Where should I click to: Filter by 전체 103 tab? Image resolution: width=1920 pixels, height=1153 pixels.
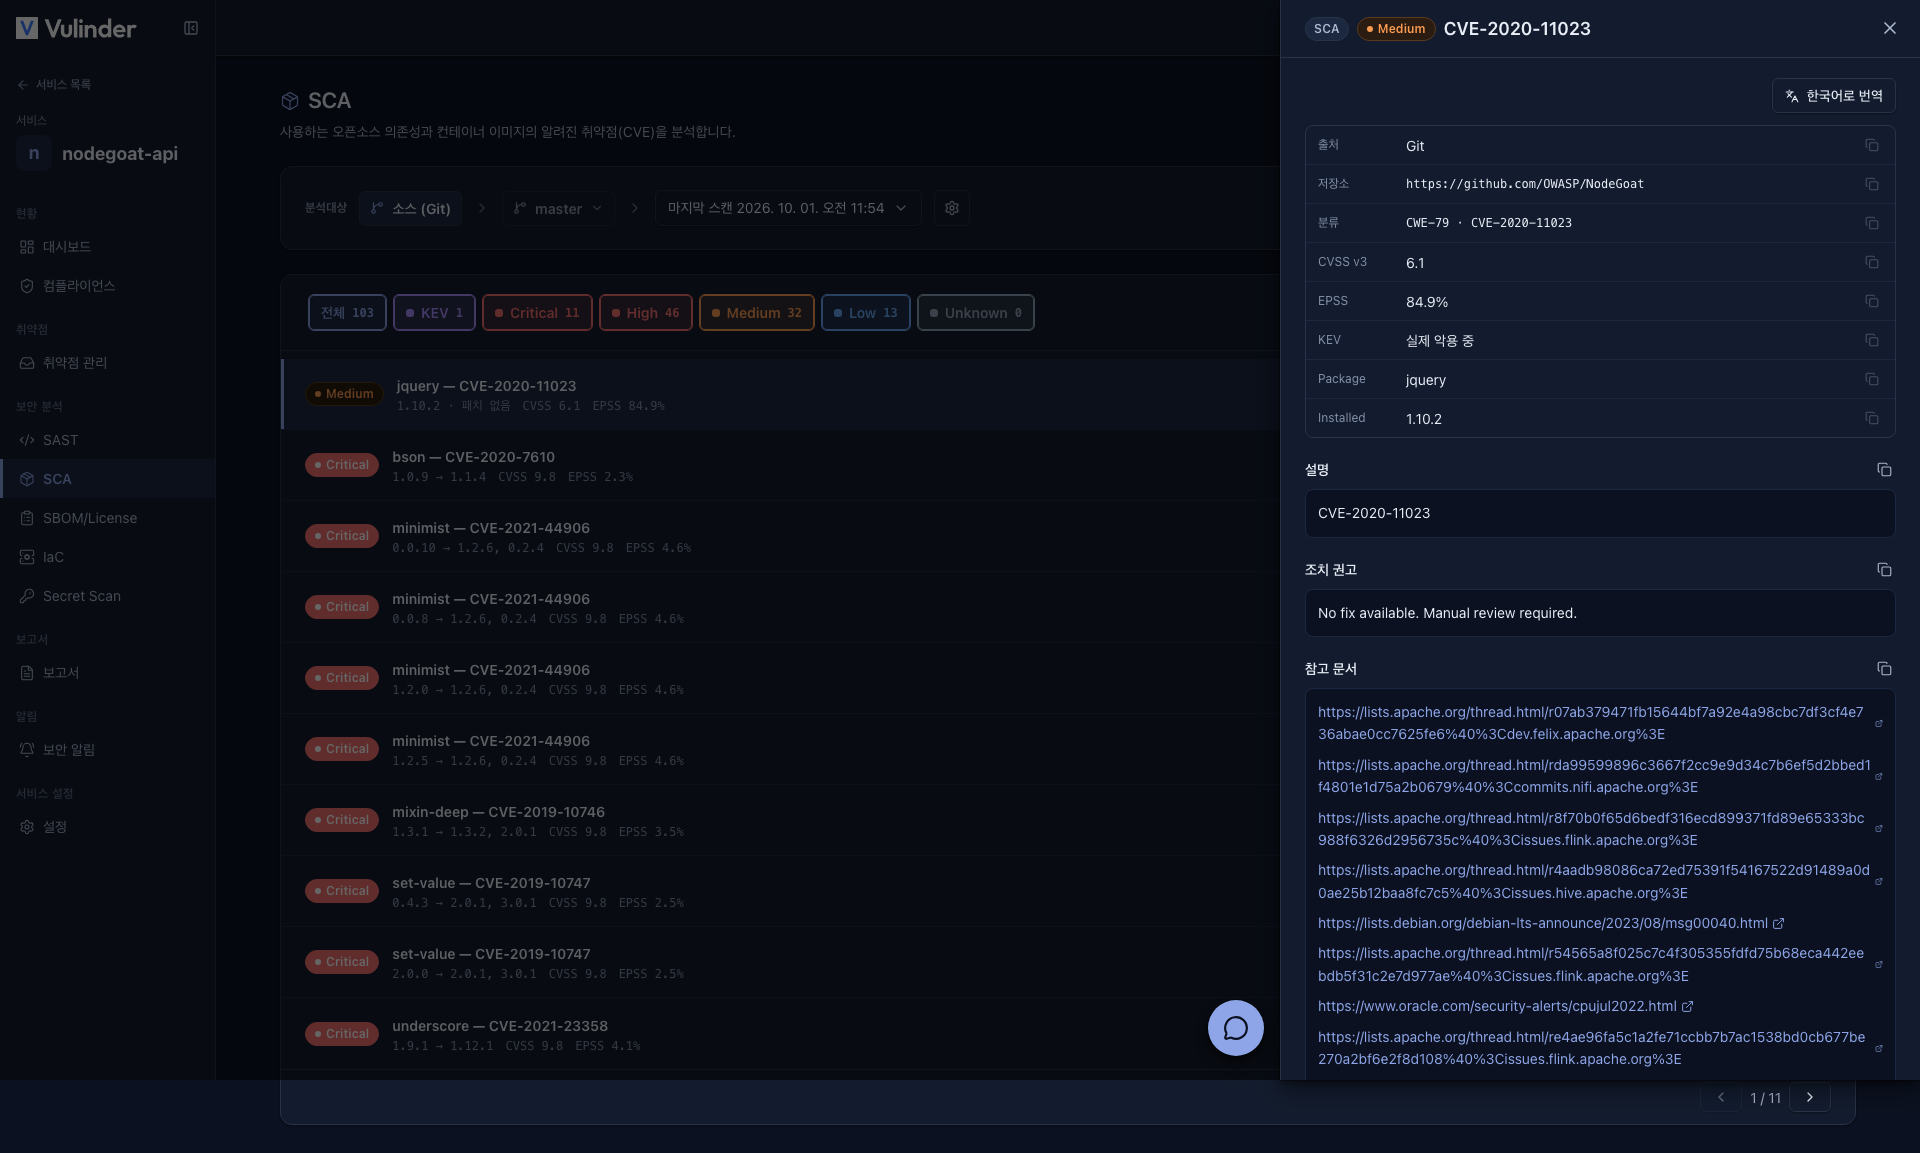tap(347, 313)
